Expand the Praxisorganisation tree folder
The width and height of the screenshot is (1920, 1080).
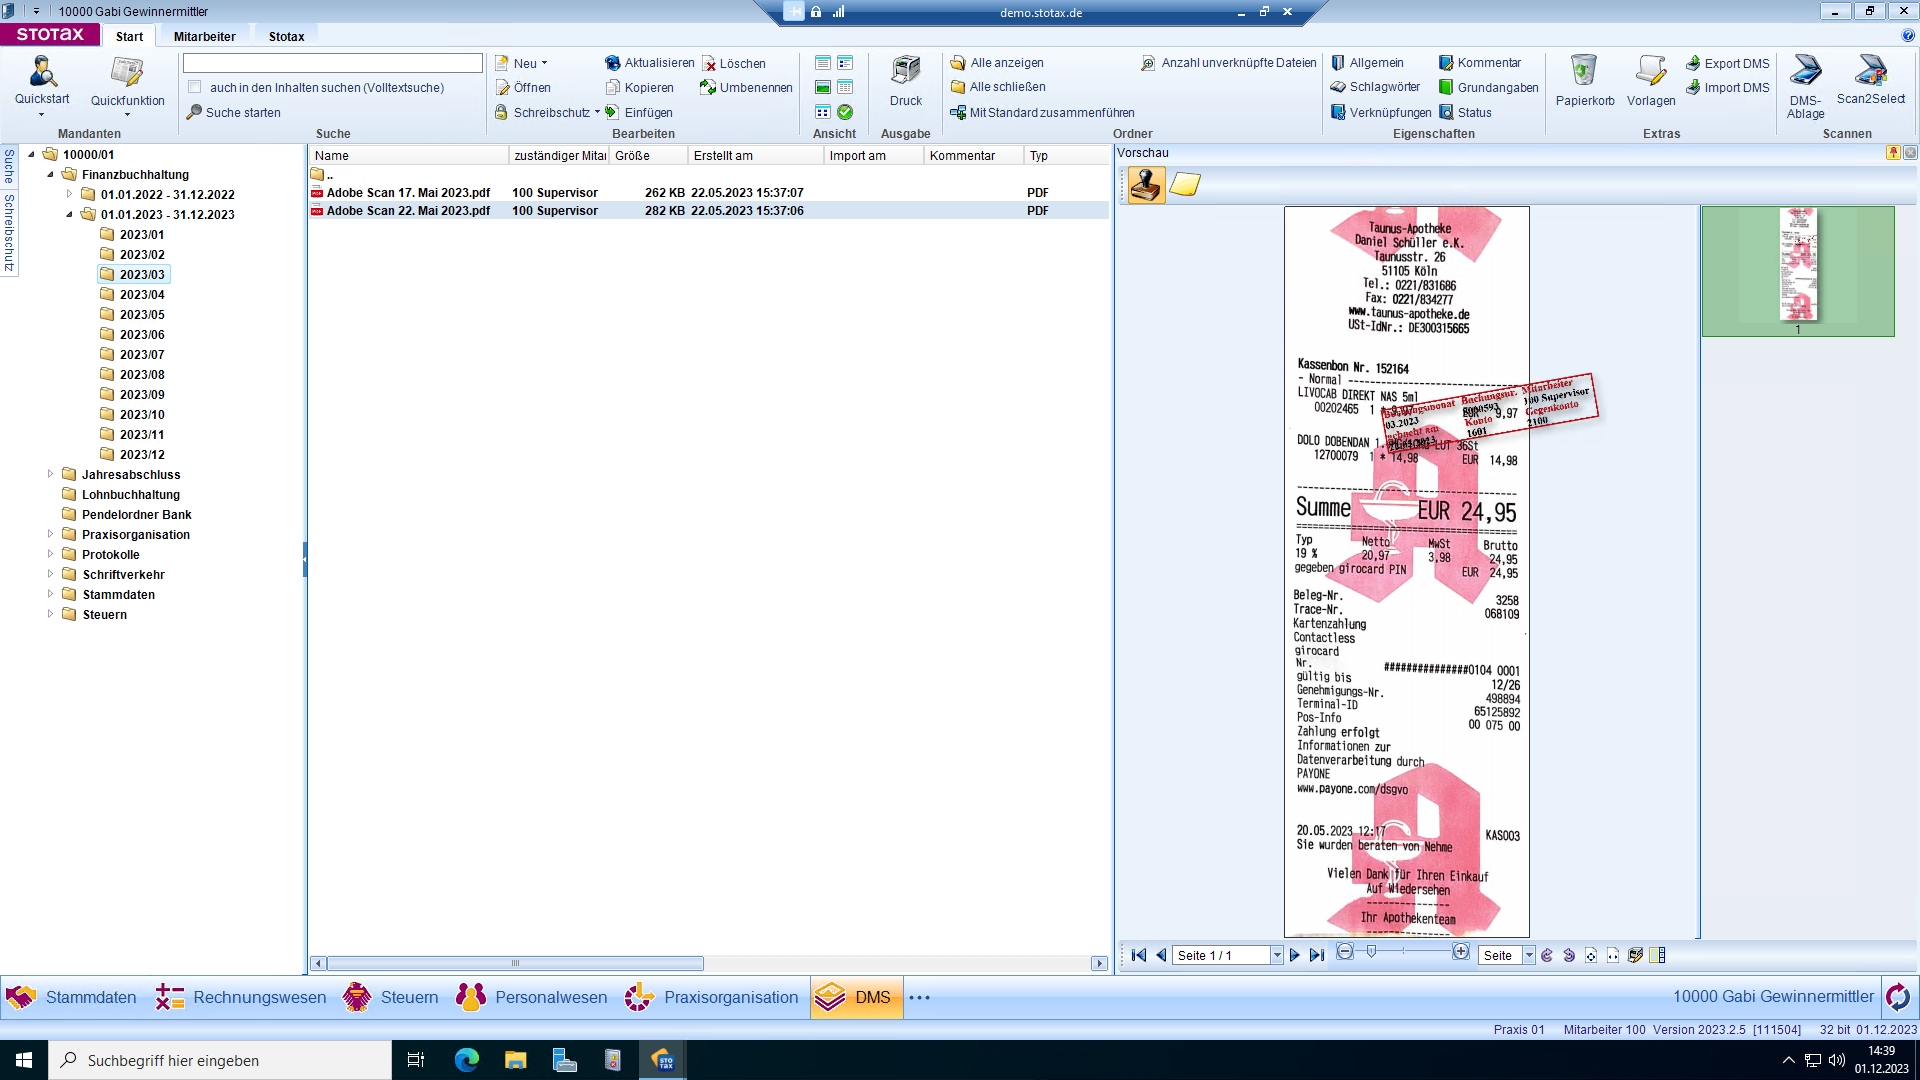click(50, 534)
